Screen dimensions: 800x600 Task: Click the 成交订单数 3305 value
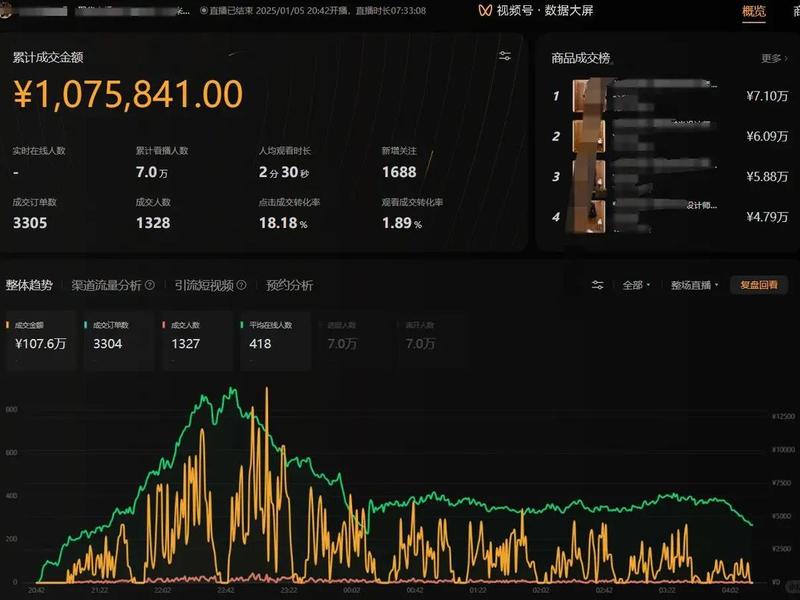(x=30, y=223)
